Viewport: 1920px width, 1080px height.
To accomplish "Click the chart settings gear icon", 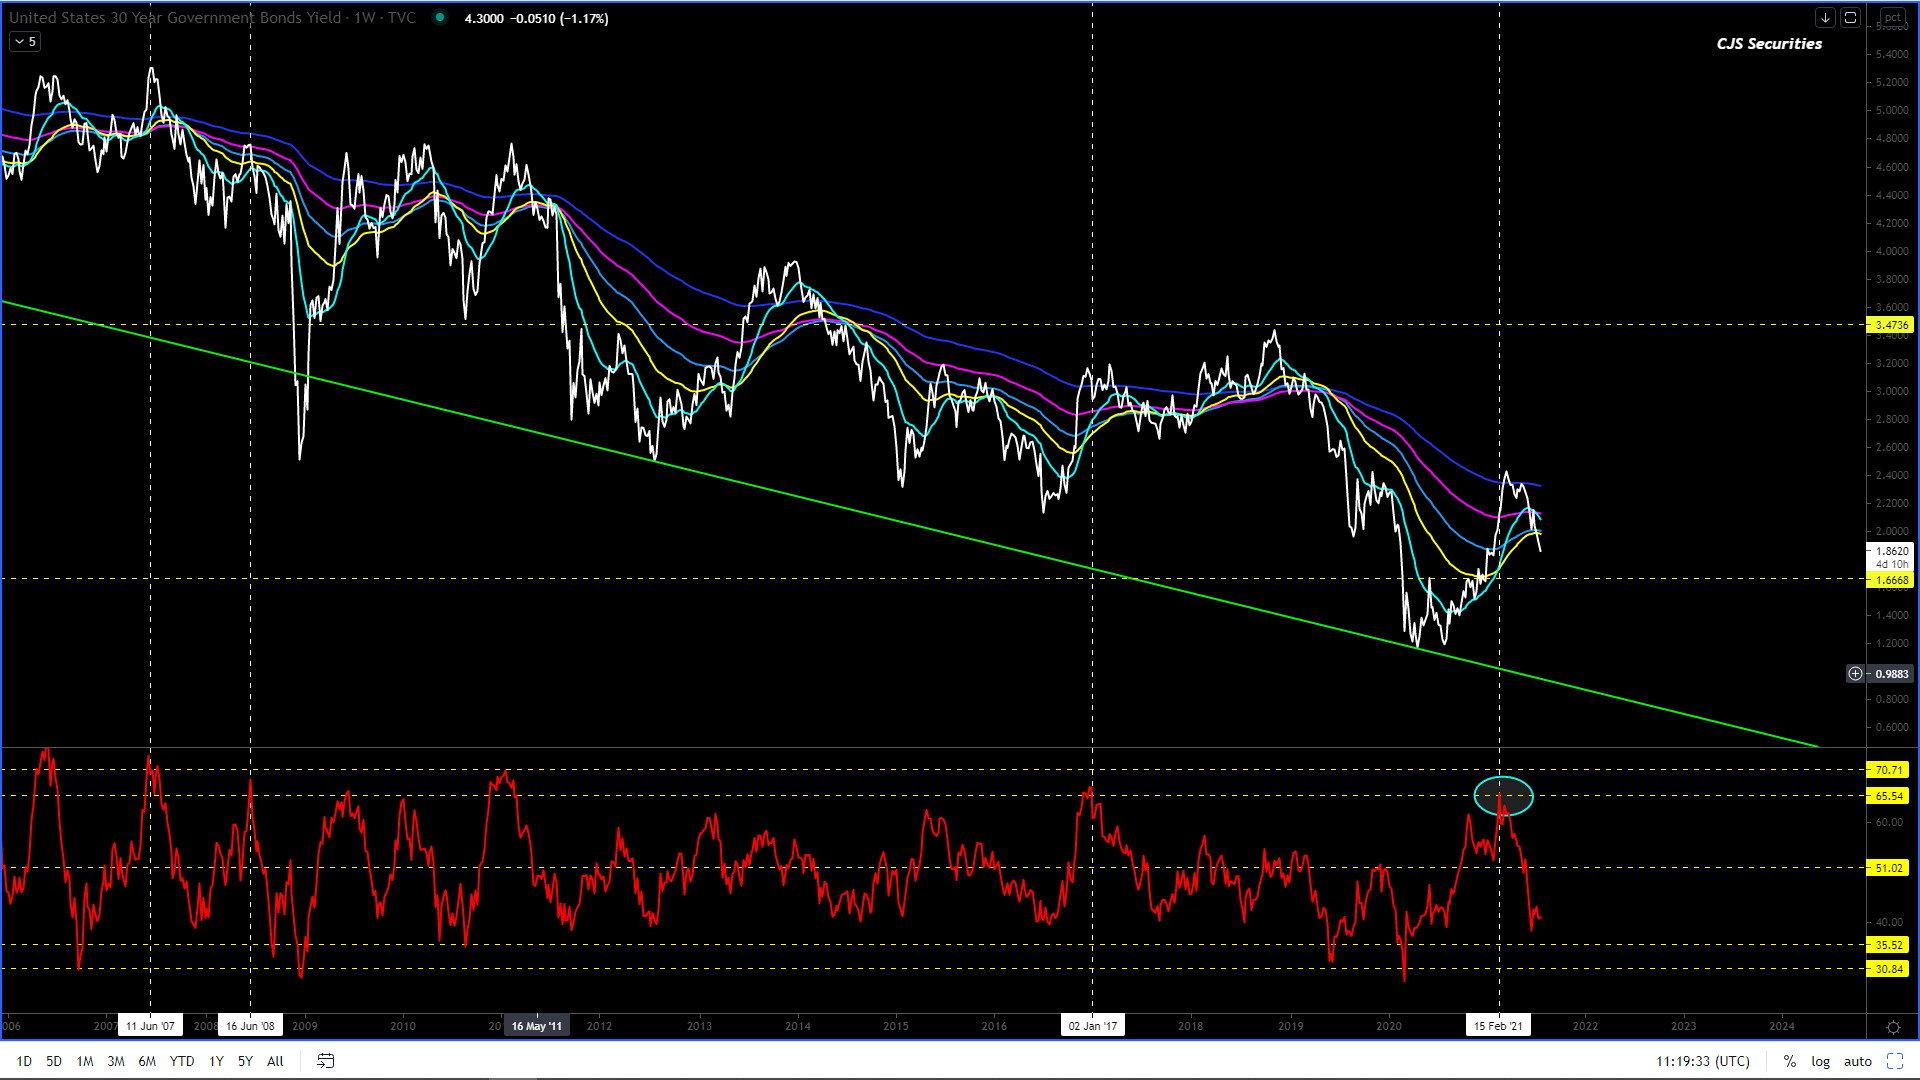I will coord(1893,1027).
